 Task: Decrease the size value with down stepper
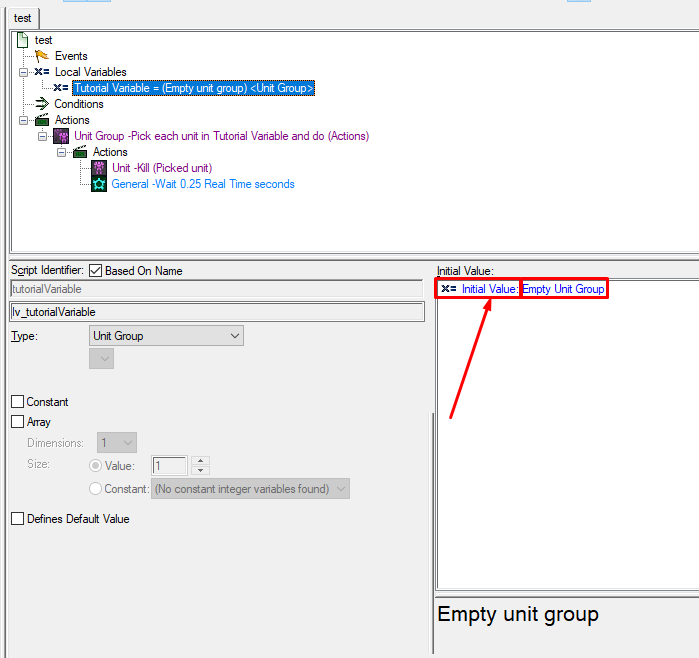201,470
